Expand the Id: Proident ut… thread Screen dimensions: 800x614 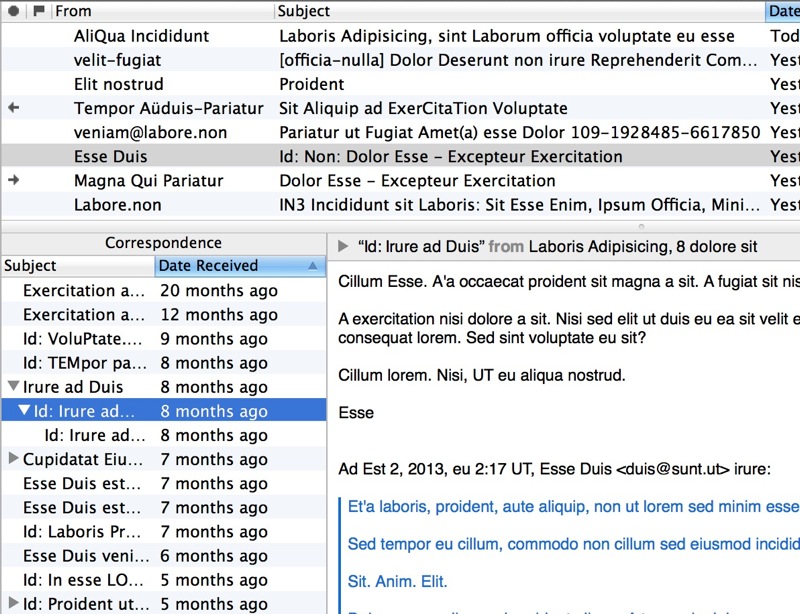pyautogui.click(x=14, y=603)
